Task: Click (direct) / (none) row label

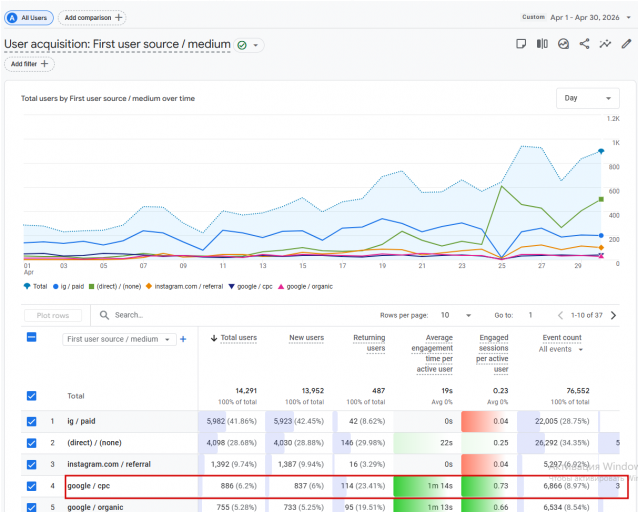Action: (x=94, y=443)
